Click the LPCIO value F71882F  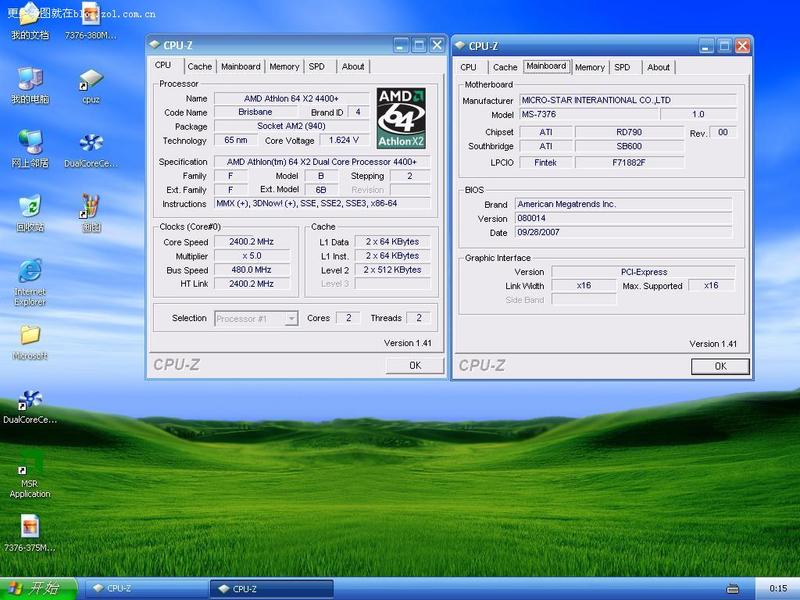point(629,163)
